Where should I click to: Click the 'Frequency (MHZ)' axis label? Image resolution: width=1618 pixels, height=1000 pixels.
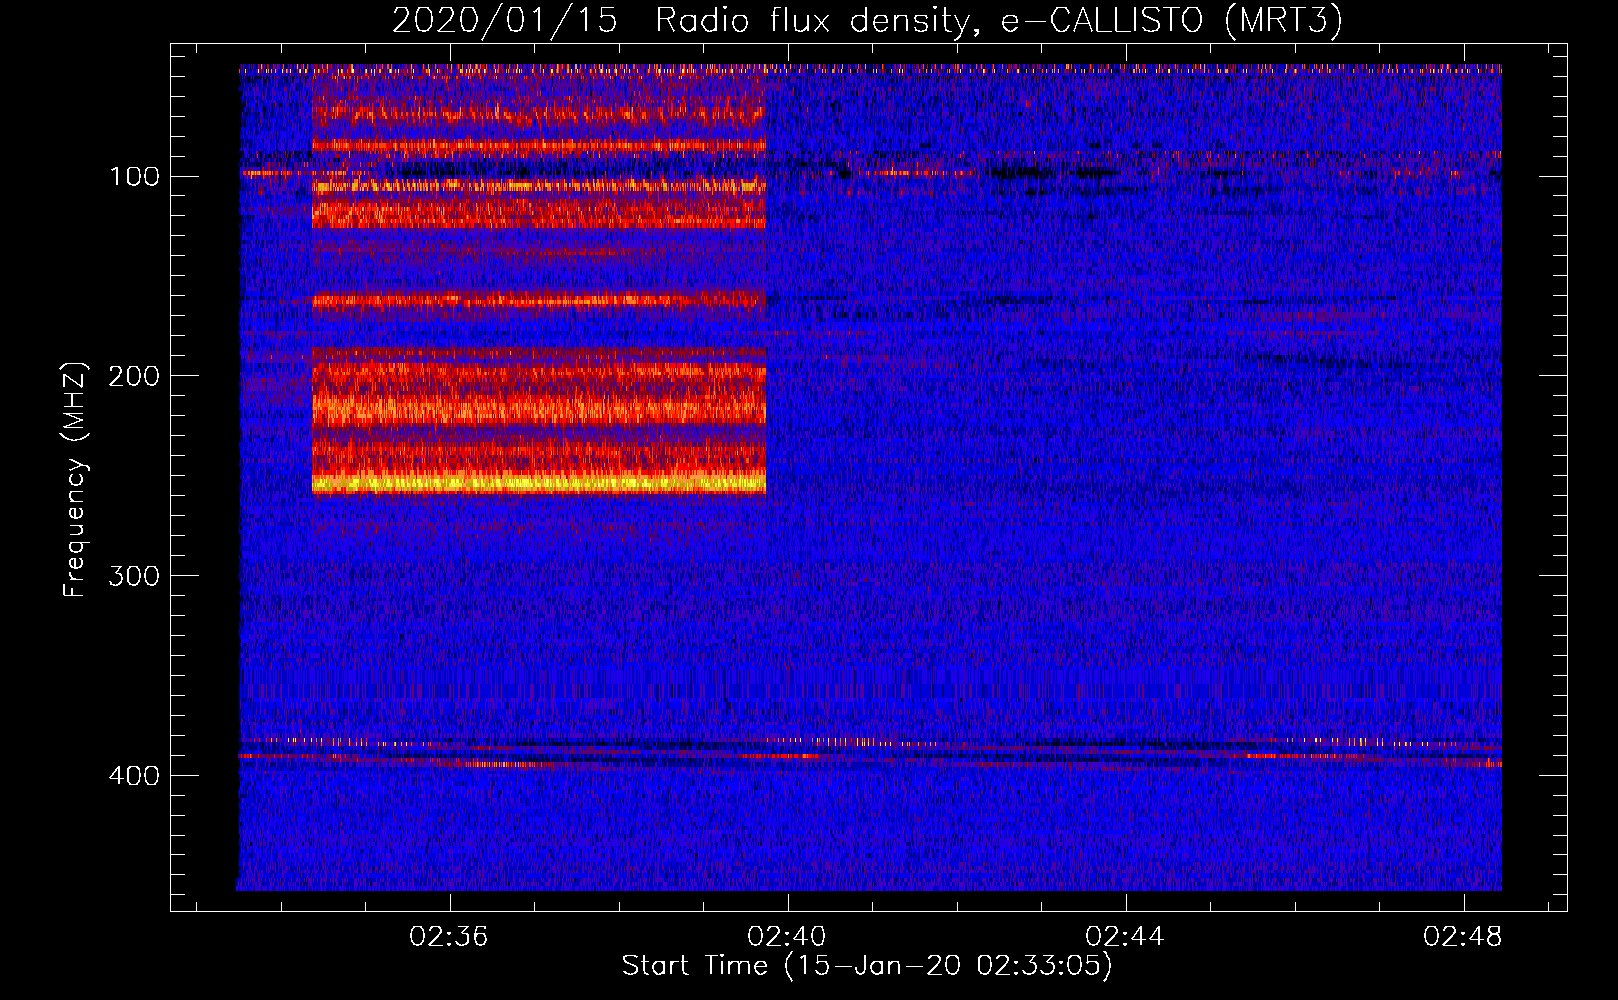coord(75,479)
